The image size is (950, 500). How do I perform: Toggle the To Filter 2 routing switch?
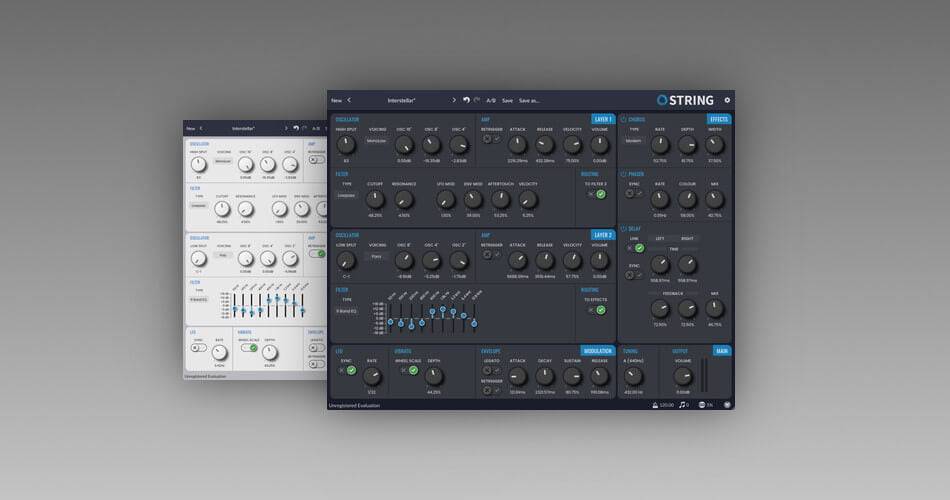596,195
